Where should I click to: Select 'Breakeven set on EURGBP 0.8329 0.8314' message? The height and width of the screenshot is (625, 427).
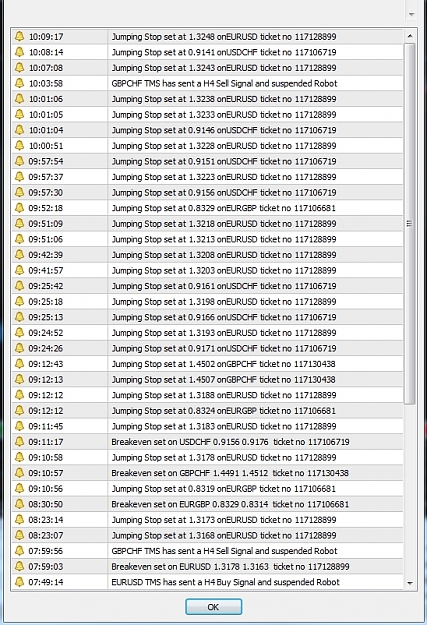[230, 504]
